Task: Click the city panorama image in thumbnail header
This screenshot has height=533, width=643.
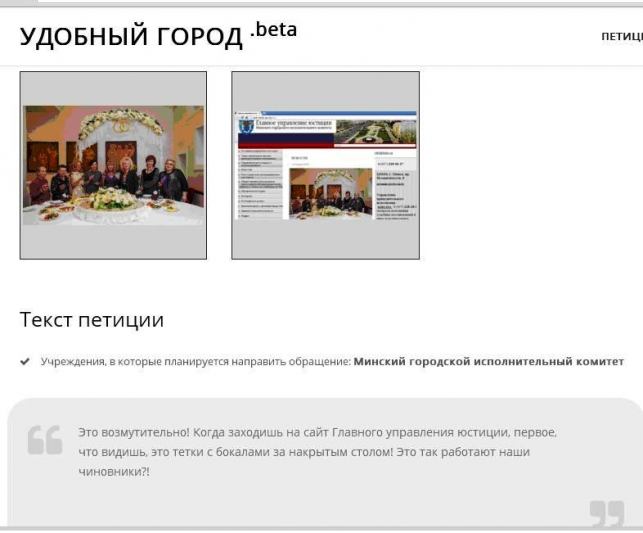Action: click(x=375, y=131)
